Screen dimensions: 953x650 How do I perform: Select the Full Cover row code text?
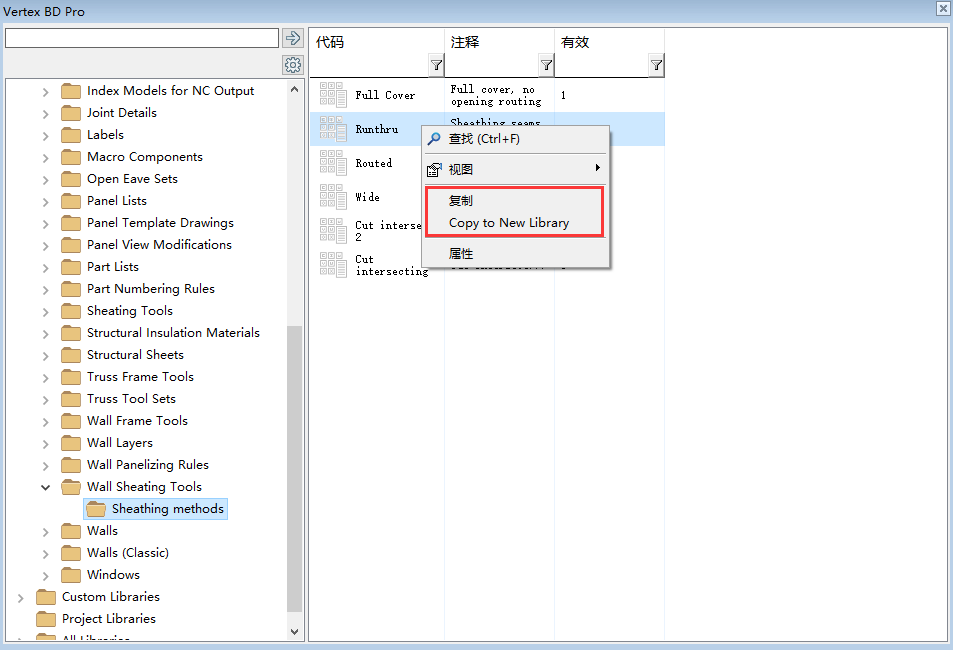(385, 95)
